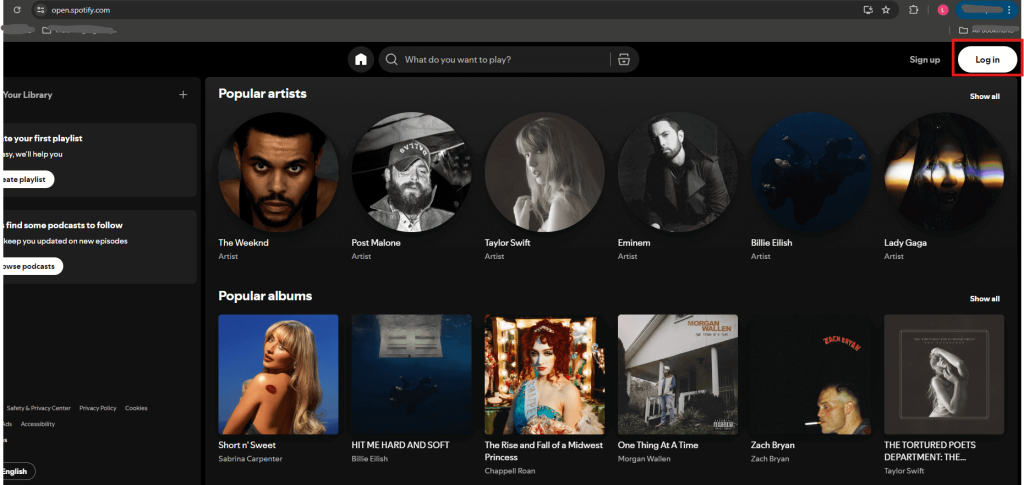Click One Thing At A Time title text
This screenshot has height=485, width=1024.
(658, 445)
